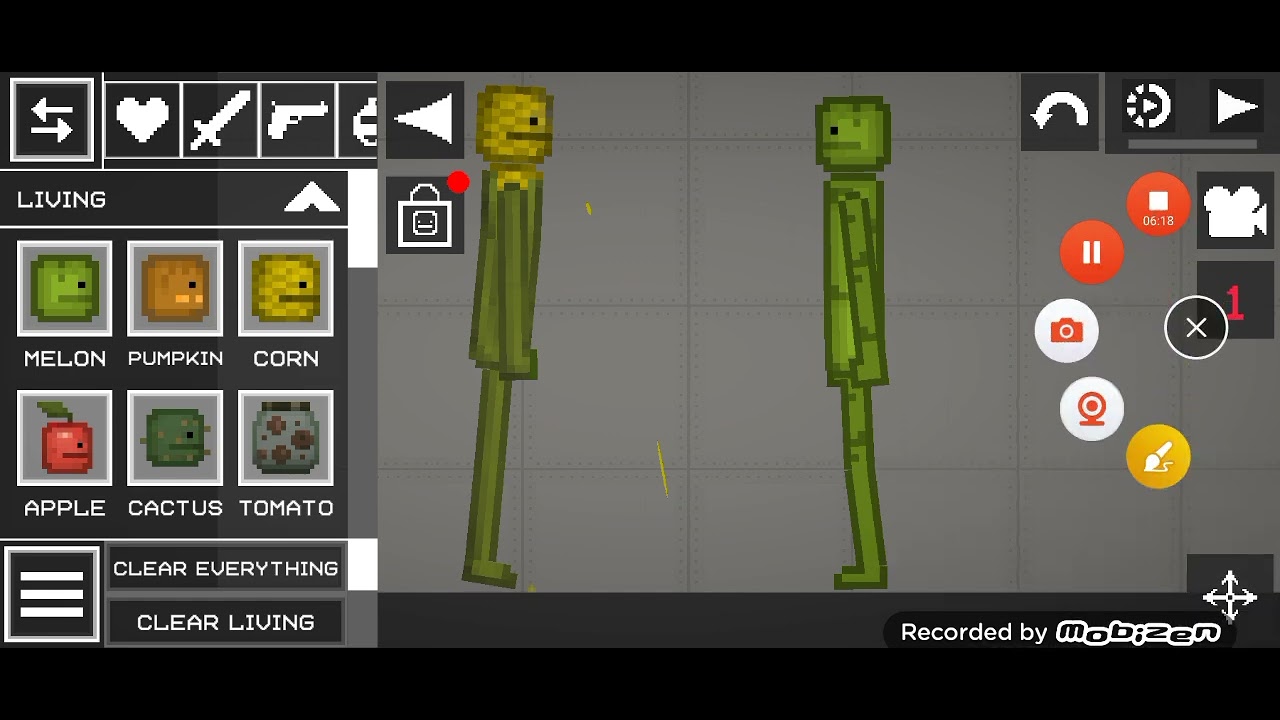
Task: Tap the swap arrows panel button
Action: coord(52,120)
